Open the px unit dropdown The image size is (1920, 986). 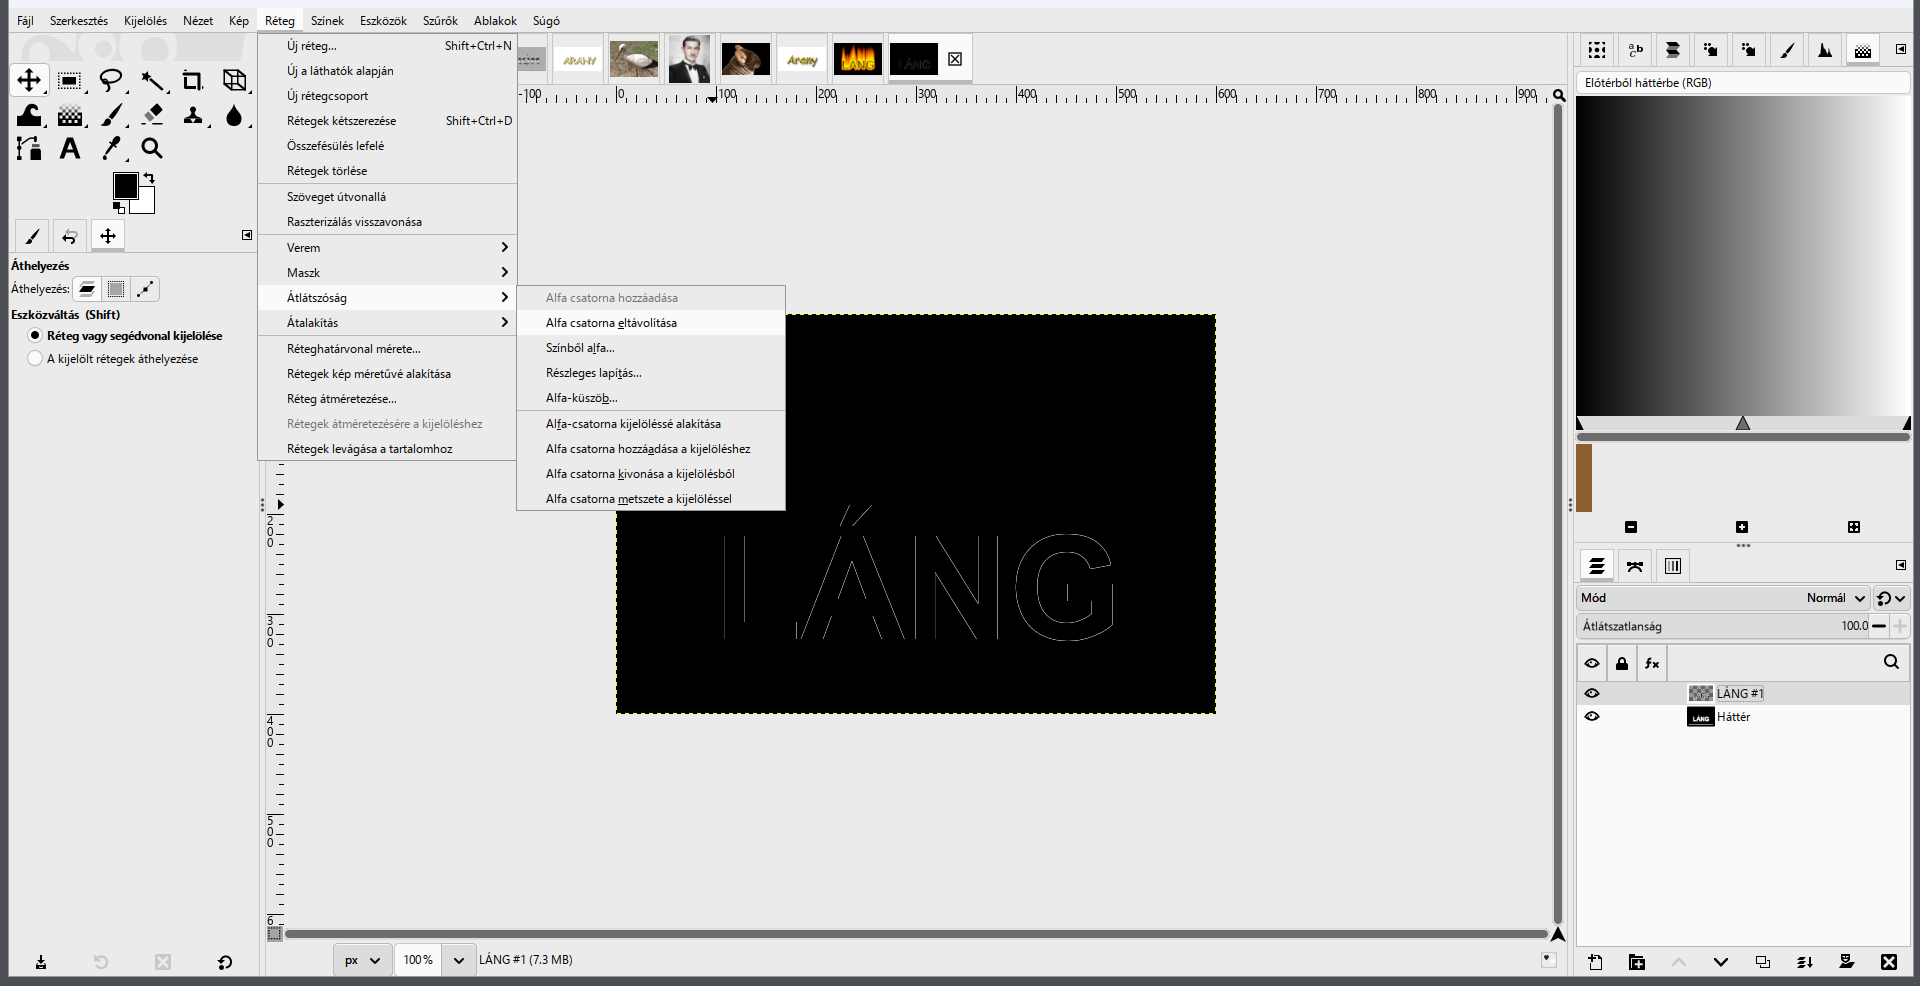click(362, 960)
